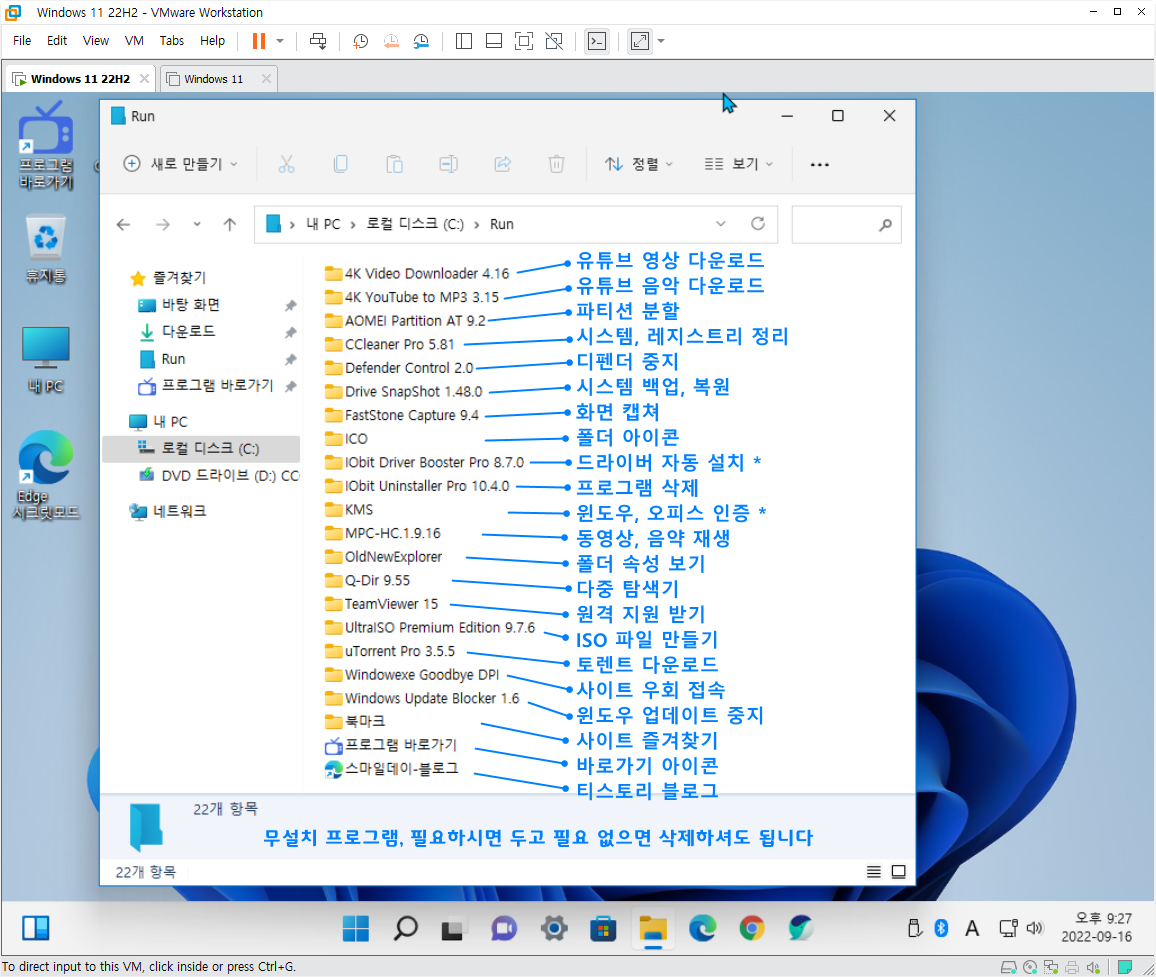Expand the stretch guest dropdown arrow
Viewport: 1156px width, 977px height.
pos(661,41)
